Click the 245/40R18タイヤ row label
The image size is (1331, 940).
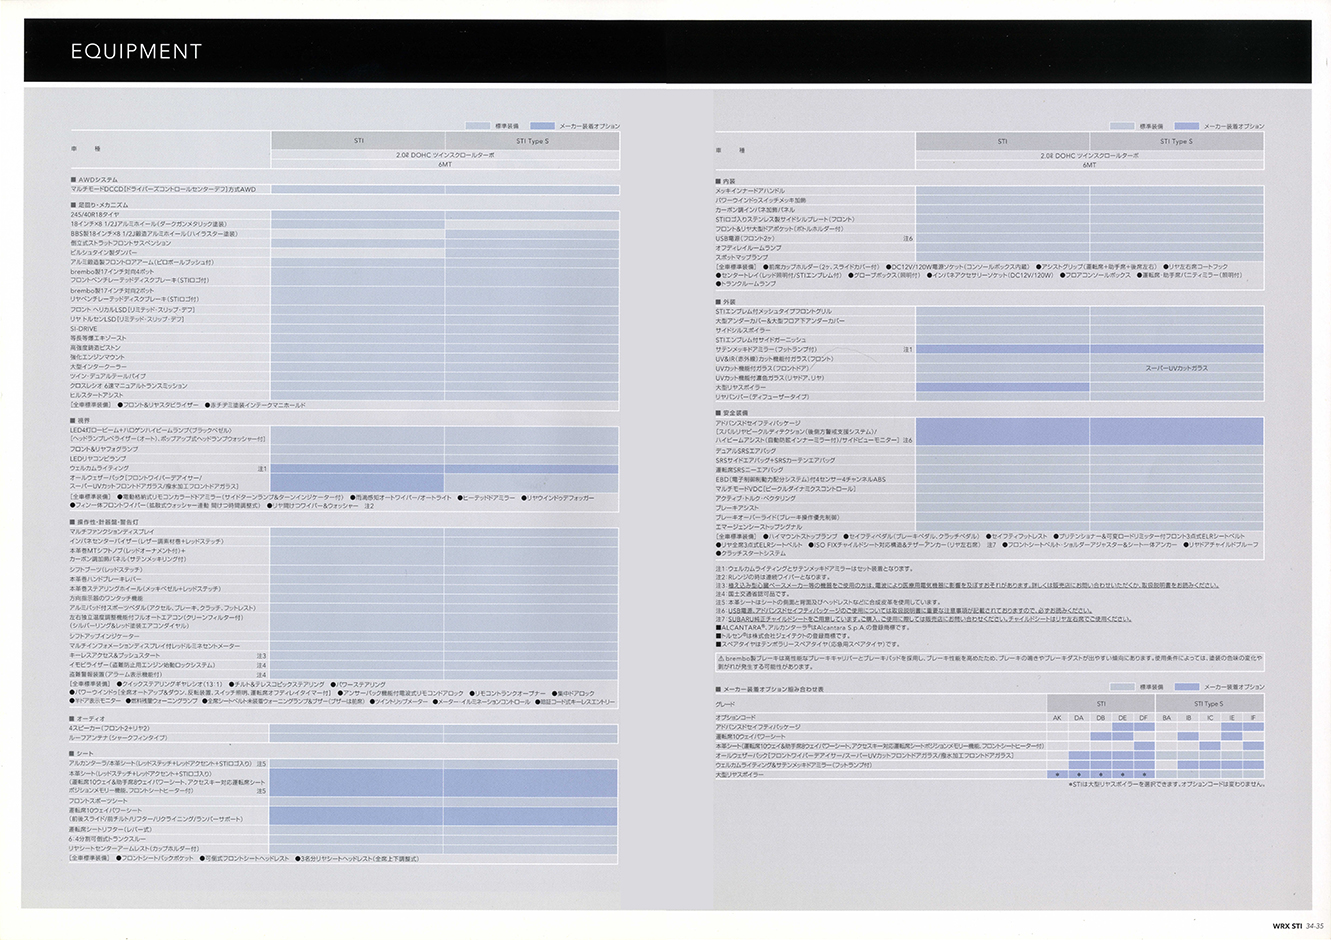pos(94,214)
